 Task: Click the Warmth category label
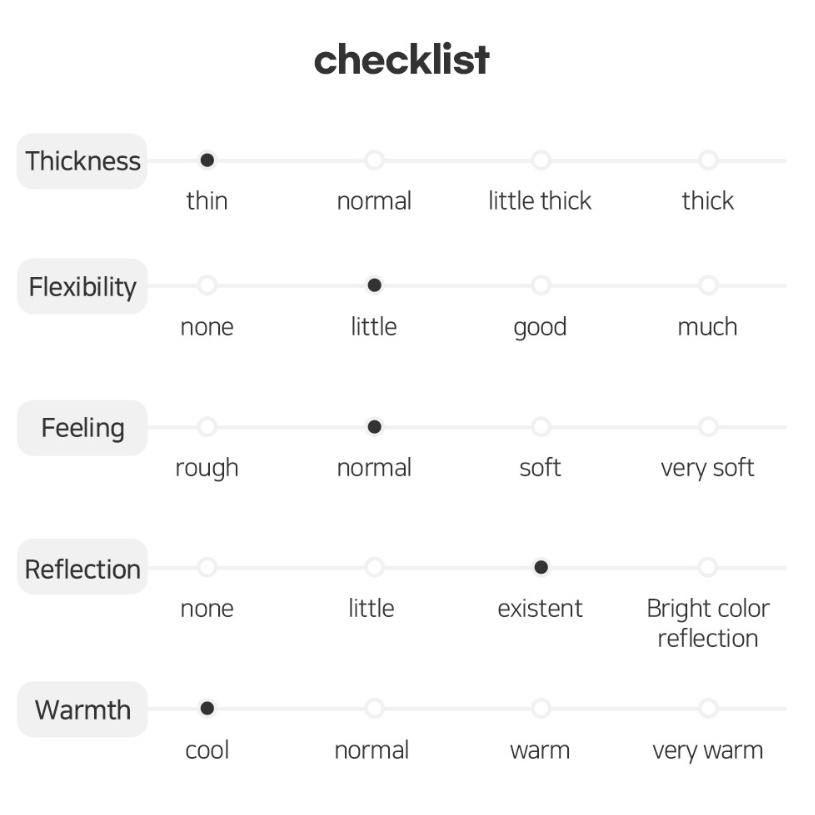[x=82, y=709]
